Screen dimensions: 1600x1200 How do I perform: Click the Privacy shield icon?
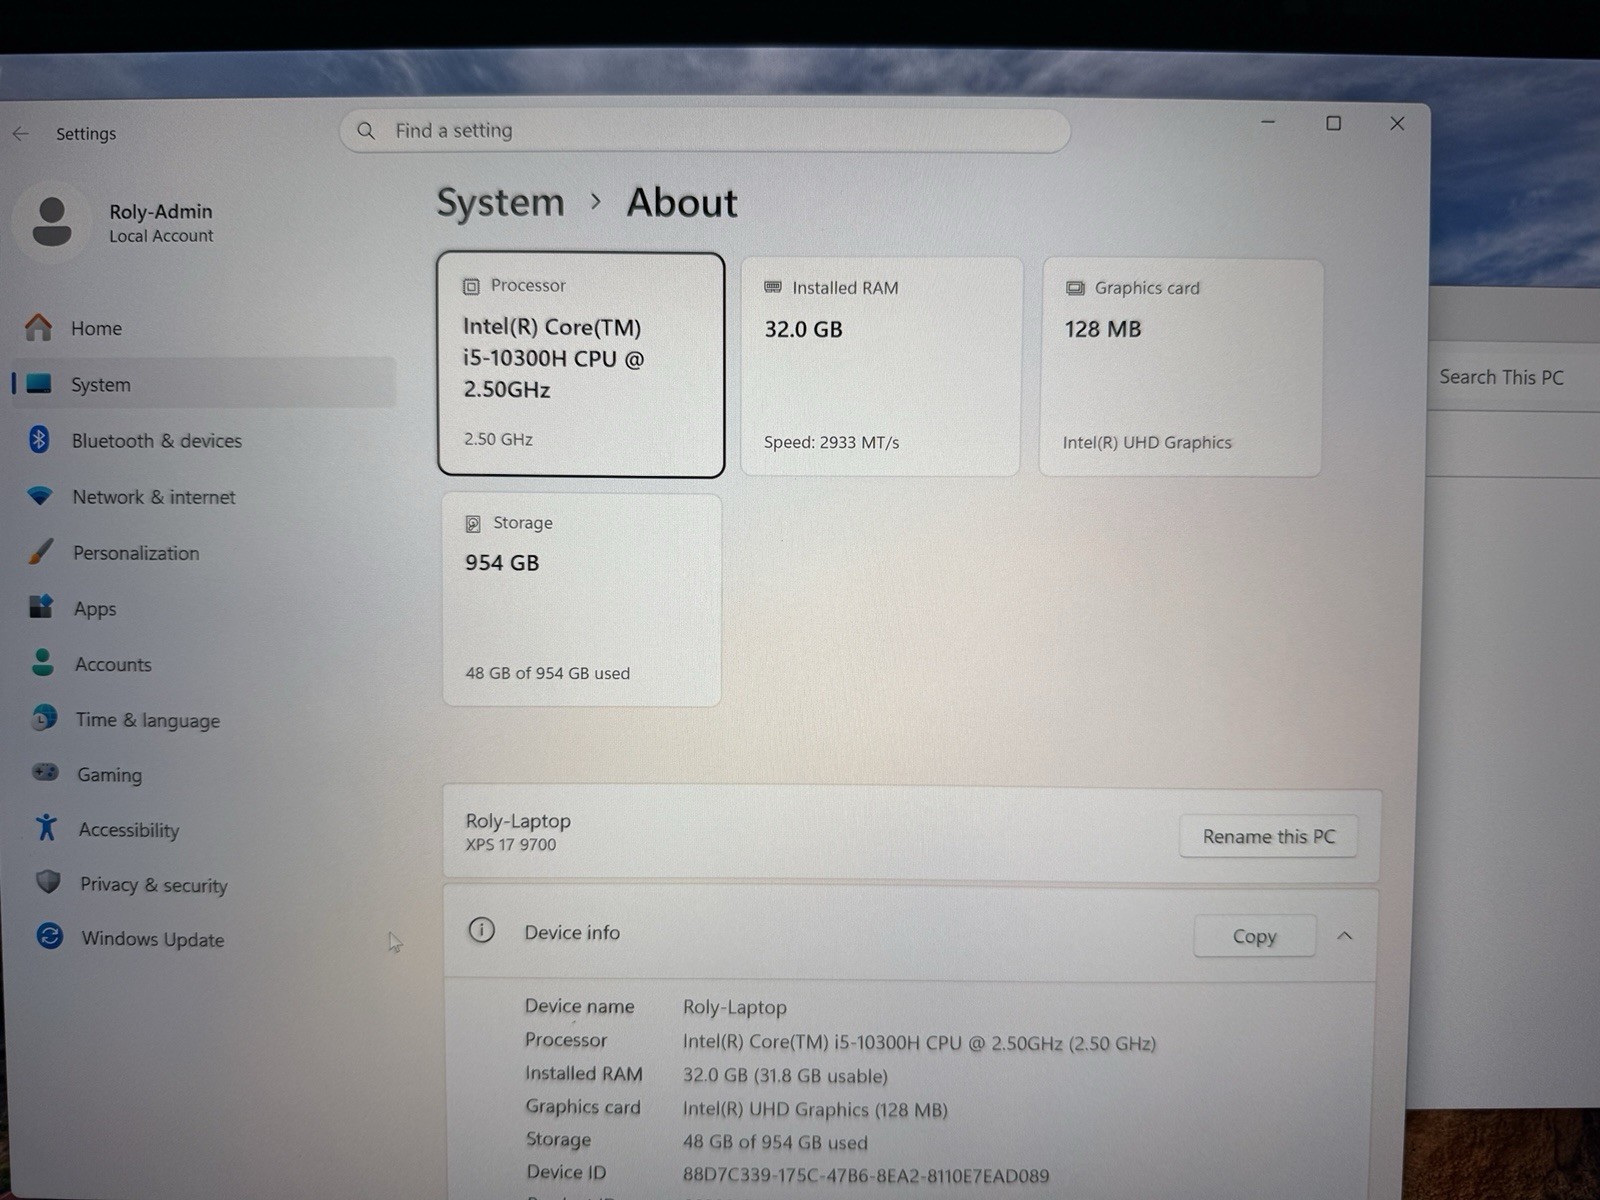pos(47,882)
